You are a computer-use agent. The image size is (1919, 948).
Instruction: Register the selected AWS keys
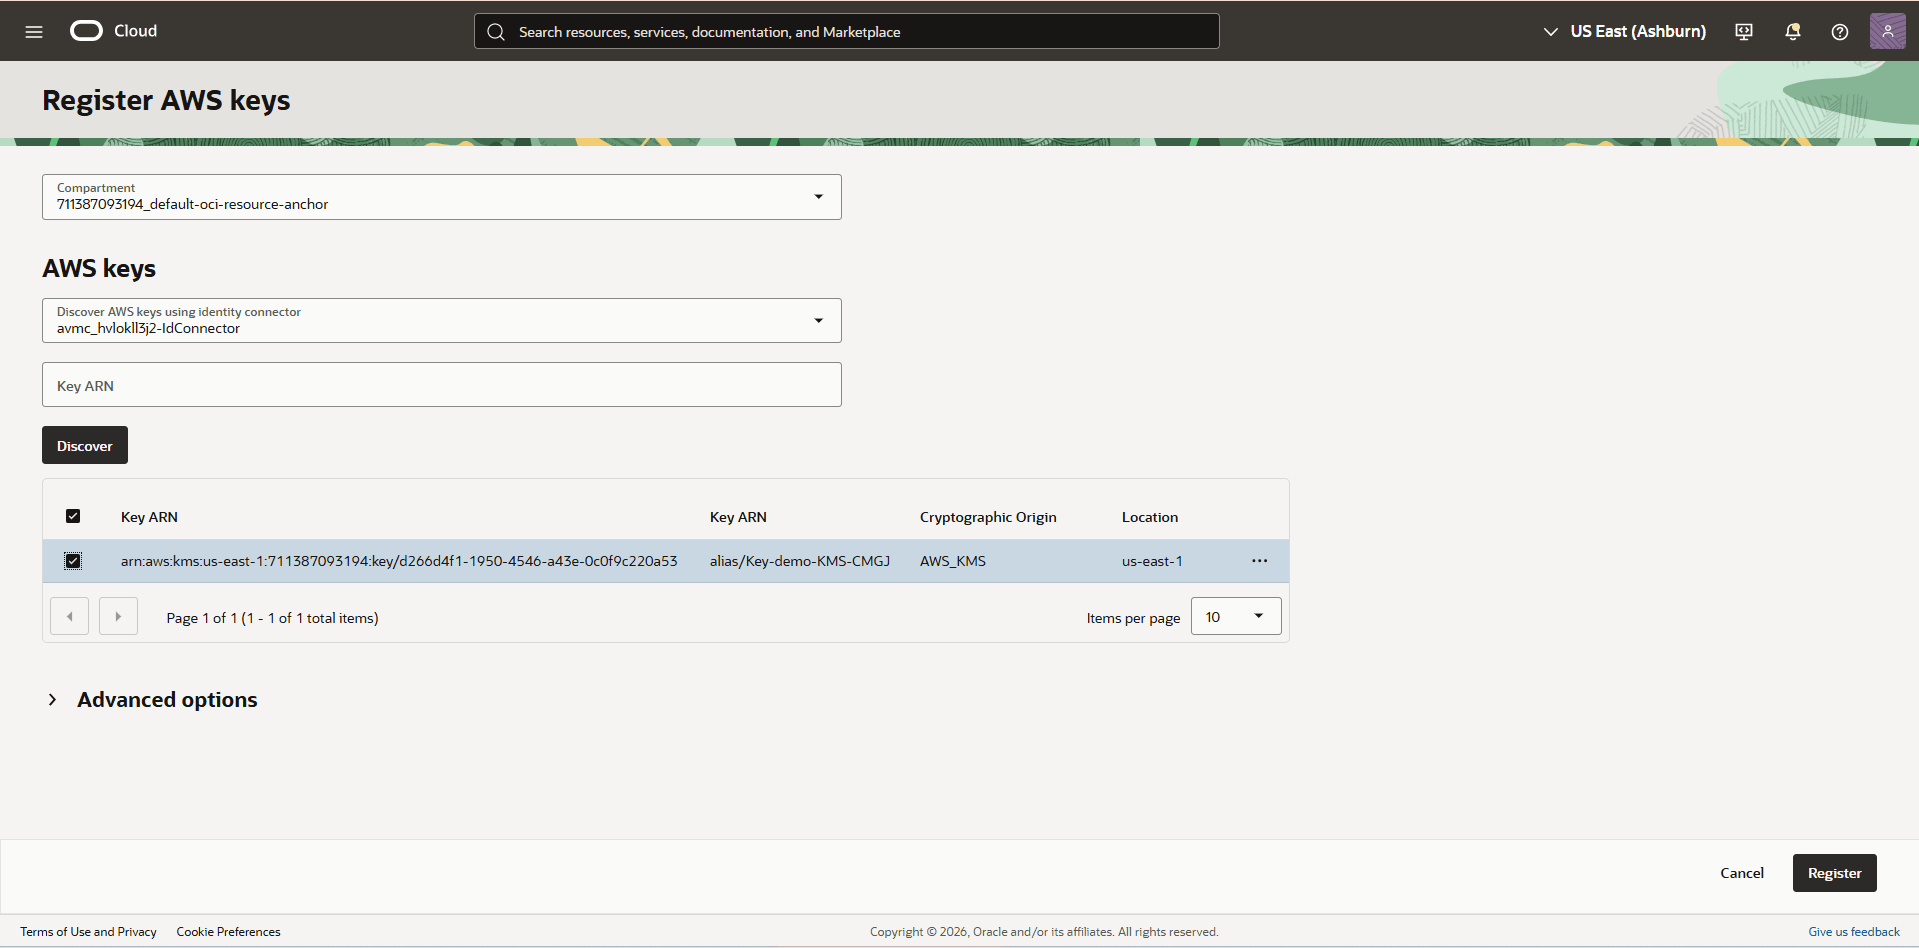click(x=1834, y=872)
